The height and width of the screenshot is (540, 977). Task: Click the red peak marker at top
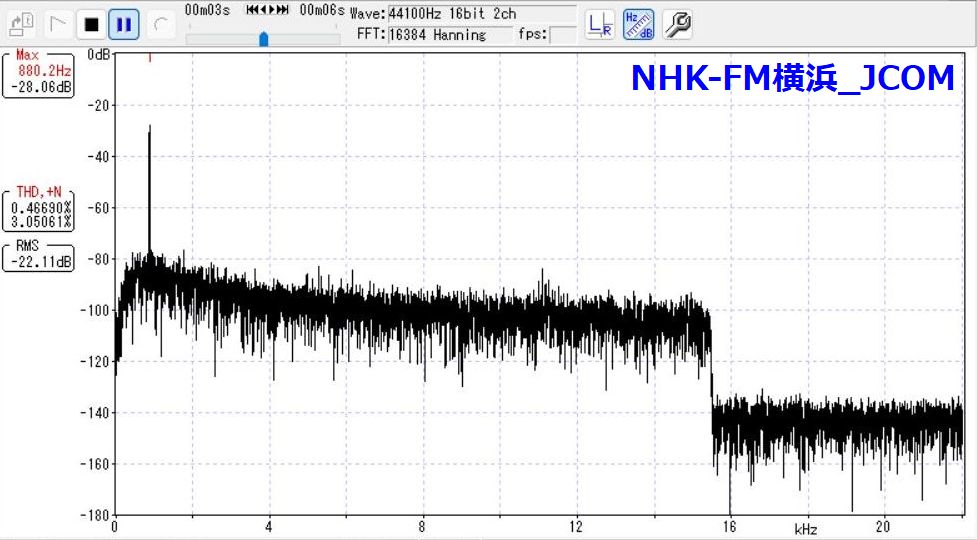[x=149, y=58]
